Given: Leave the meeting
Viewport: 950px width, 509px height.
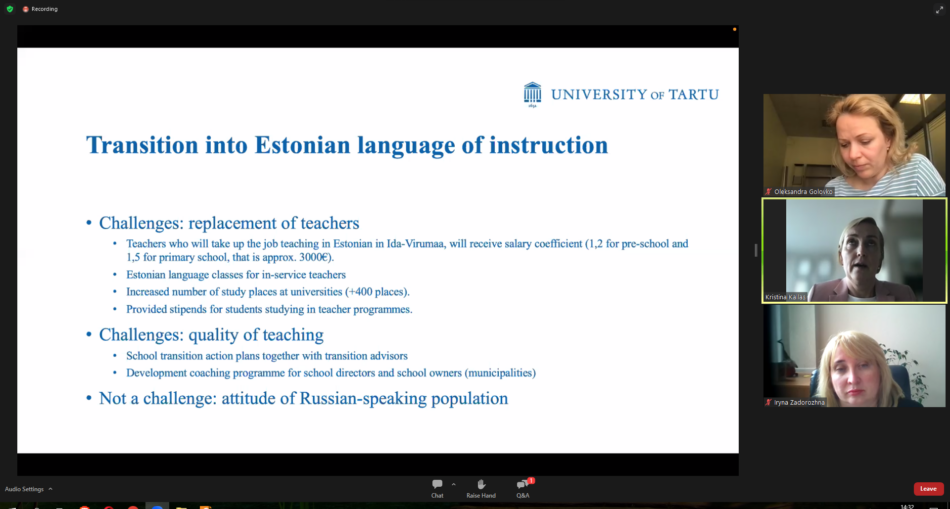Looking at the screenshot, I should coord(928,489).
